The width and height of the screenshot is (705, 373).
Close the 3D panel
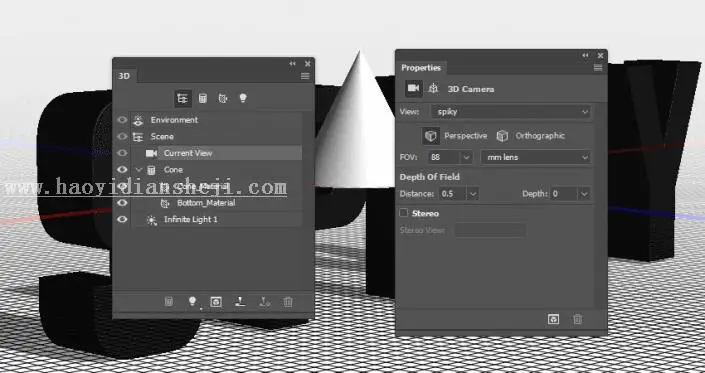click(x=308, y=64)
